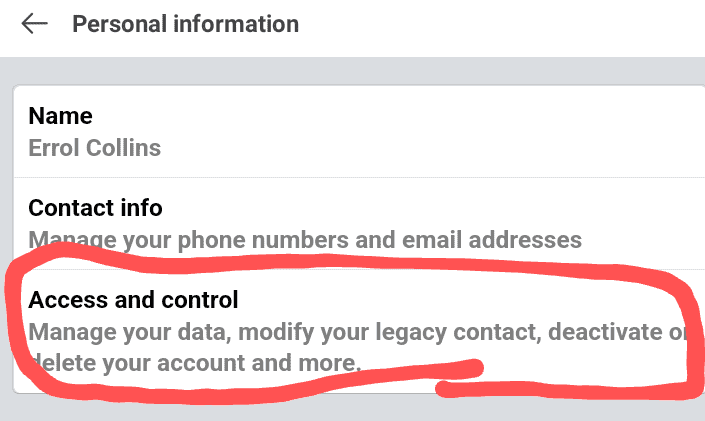This screenshot has height=421, width=705.
Task: Click the word 'deactivate' in Access and control
Action: click(x=605, y=332)
